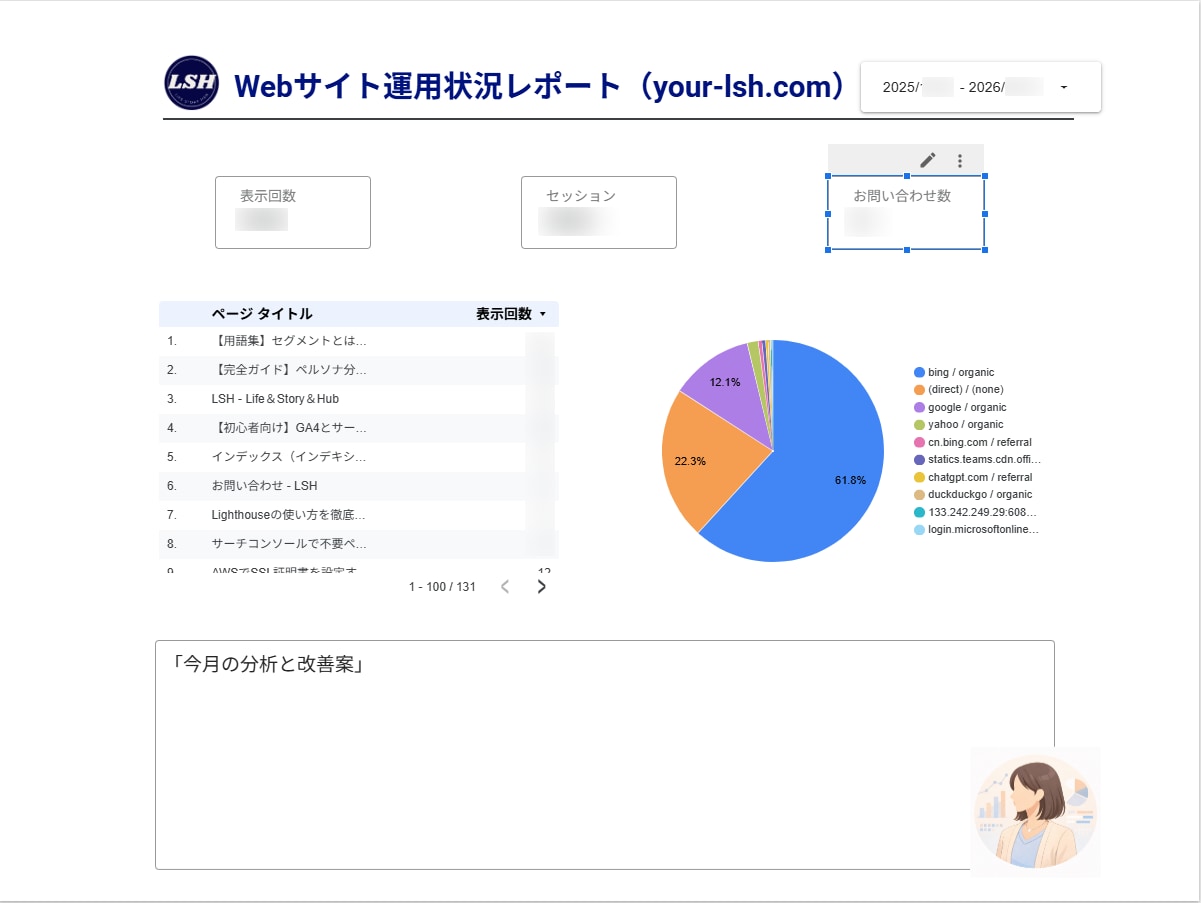This screenshot has height=903, width=1201.
Task: Select the セッション scorecard
Action: (x=599, y=212)
